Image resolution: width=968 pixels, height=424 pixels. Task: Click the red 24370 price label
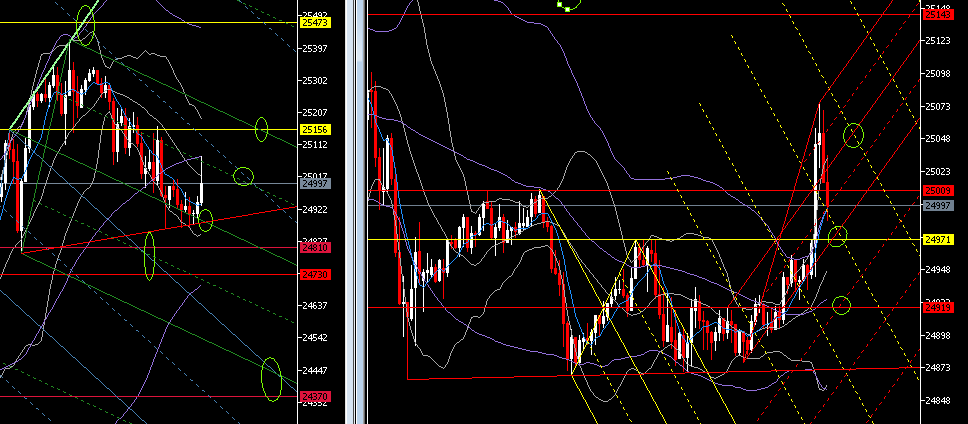coord(315,396)
